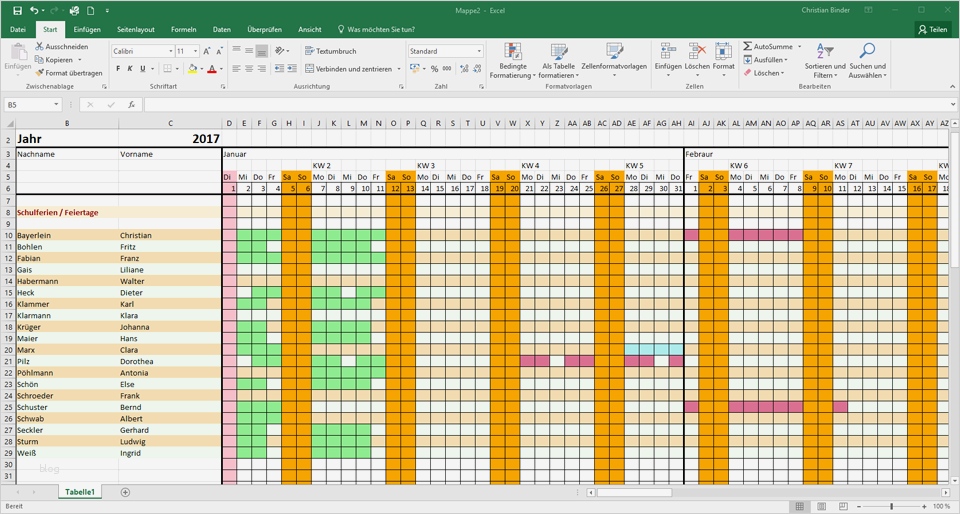Open the Standard number format dropdown
Image resolution: width=960 pixels, height=514 pixels.
(479, 51)
